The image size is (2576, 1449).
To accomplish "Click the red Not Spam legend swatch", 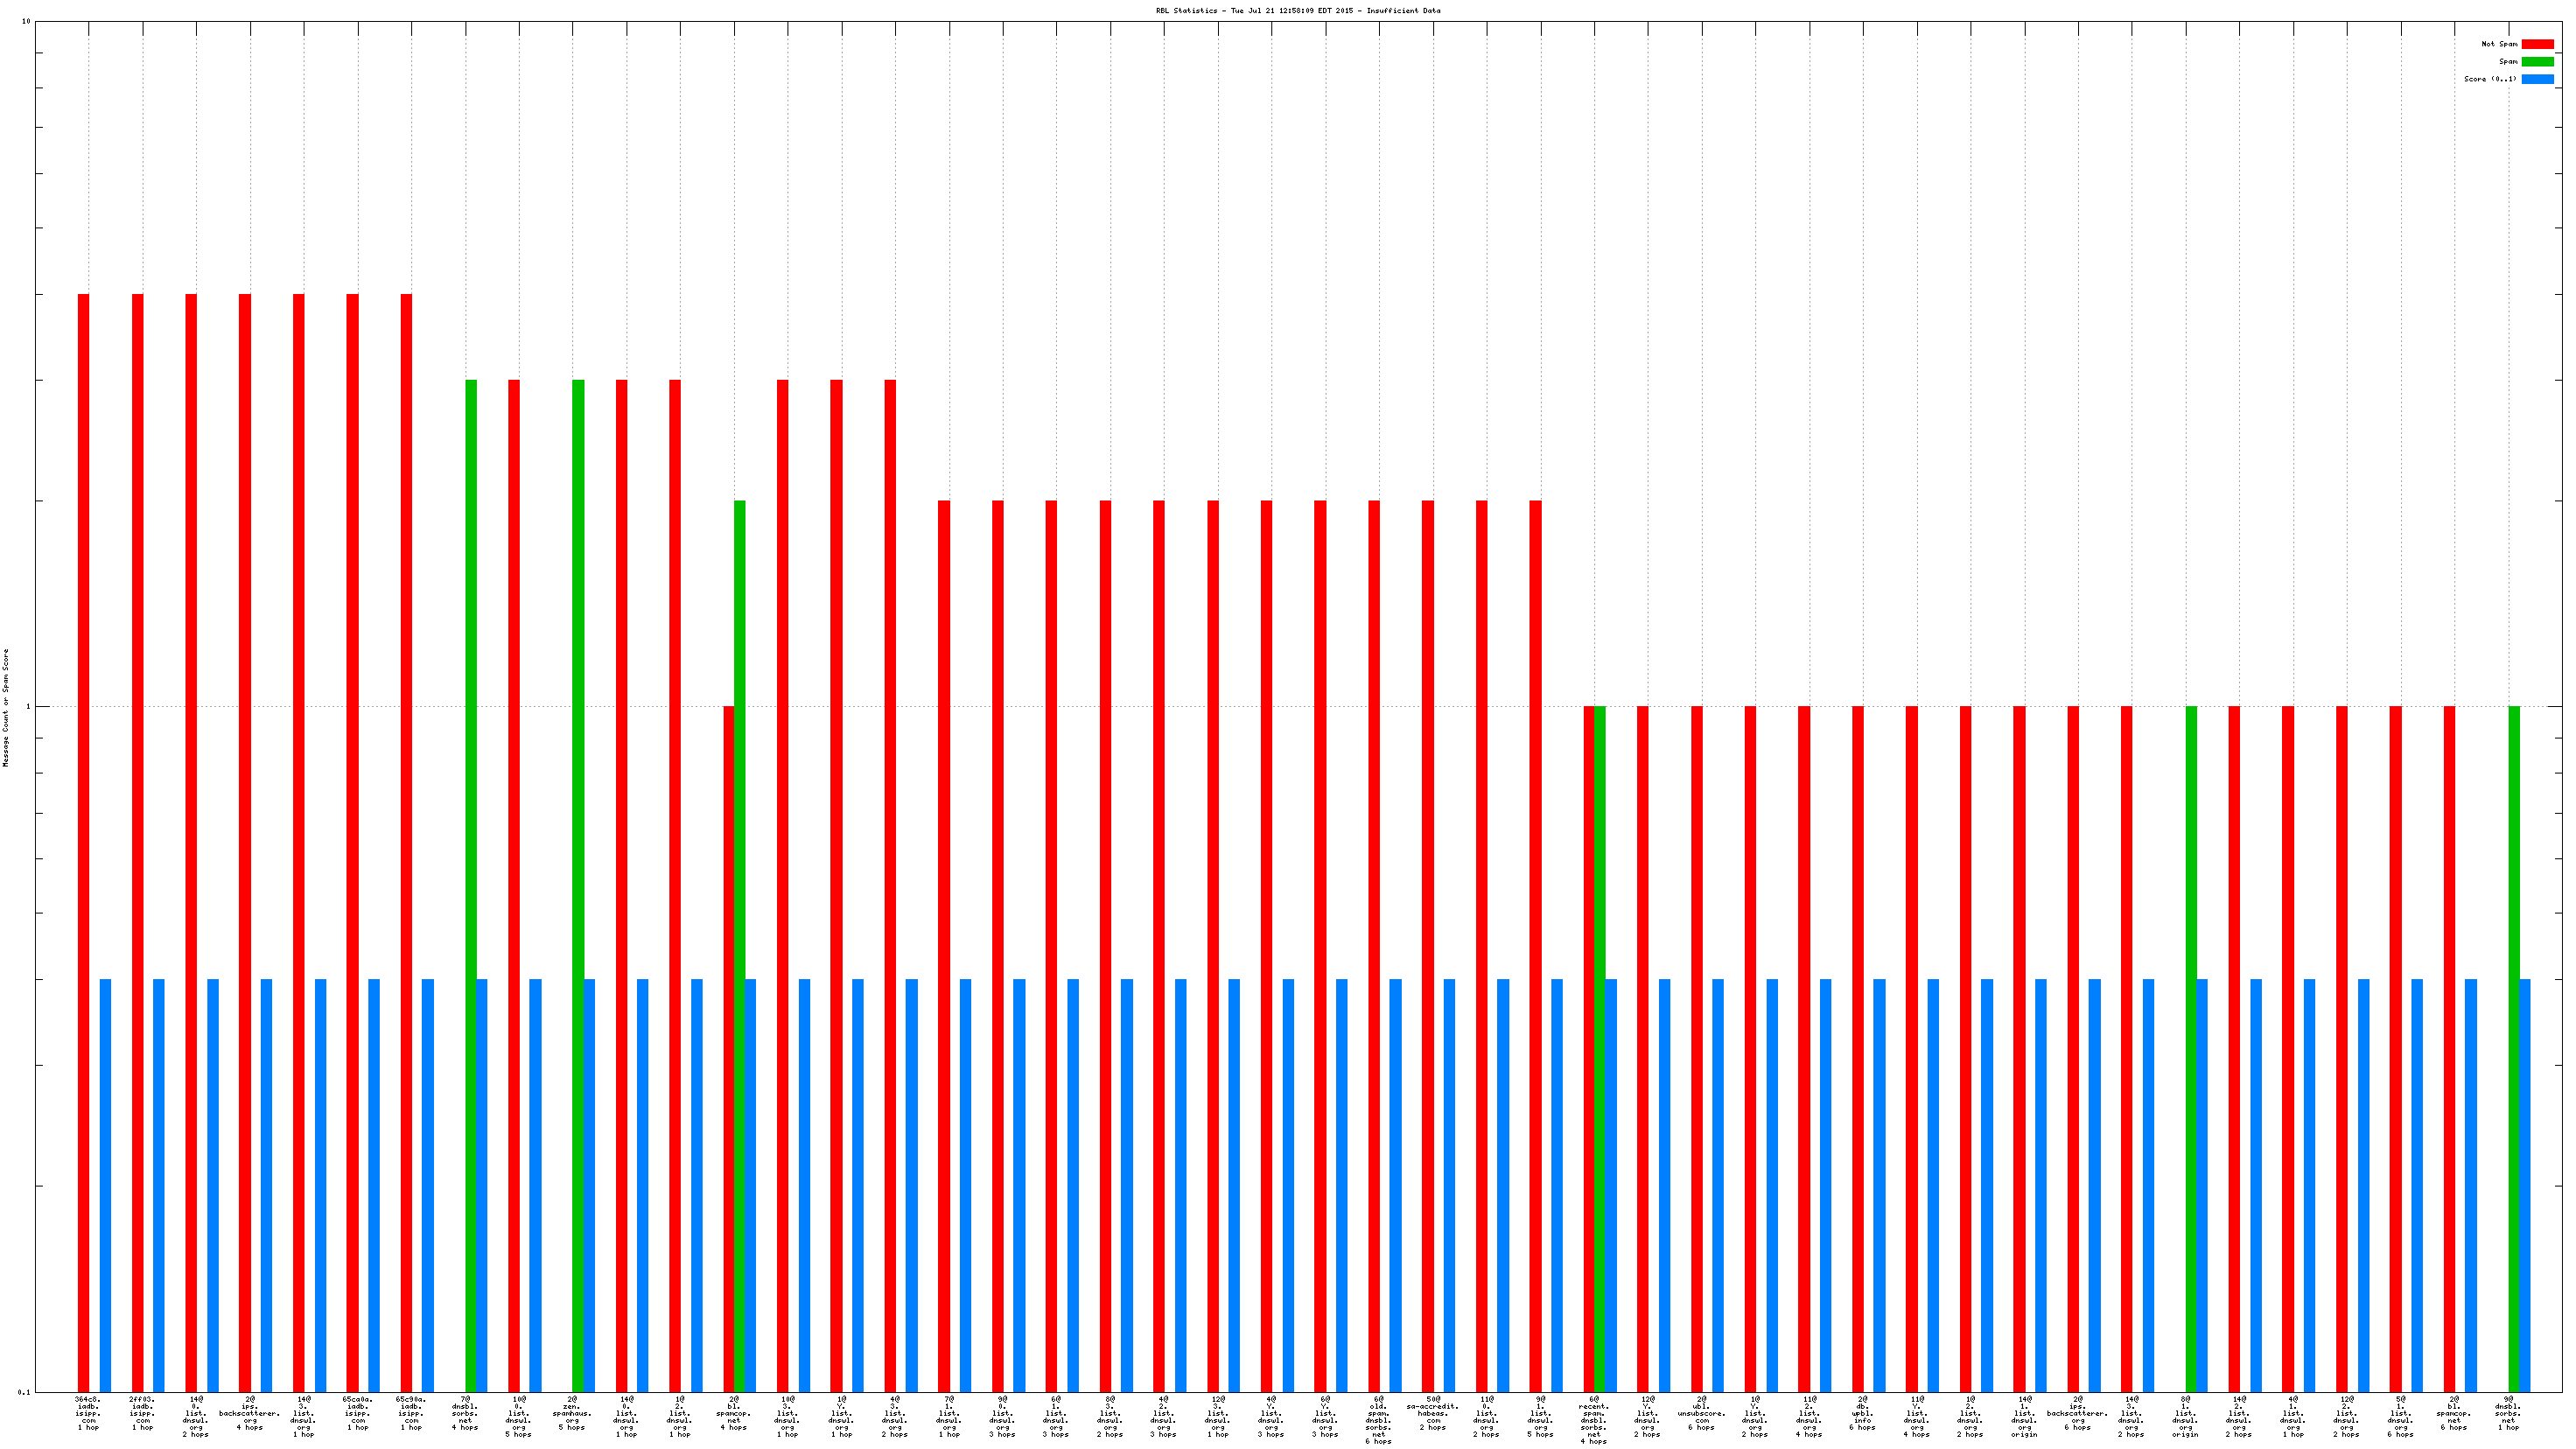I will click(2537, 44).
